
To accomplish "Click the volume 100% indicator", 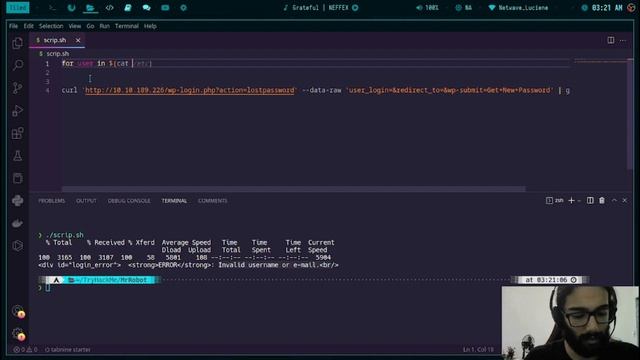I will click(427, 8).
